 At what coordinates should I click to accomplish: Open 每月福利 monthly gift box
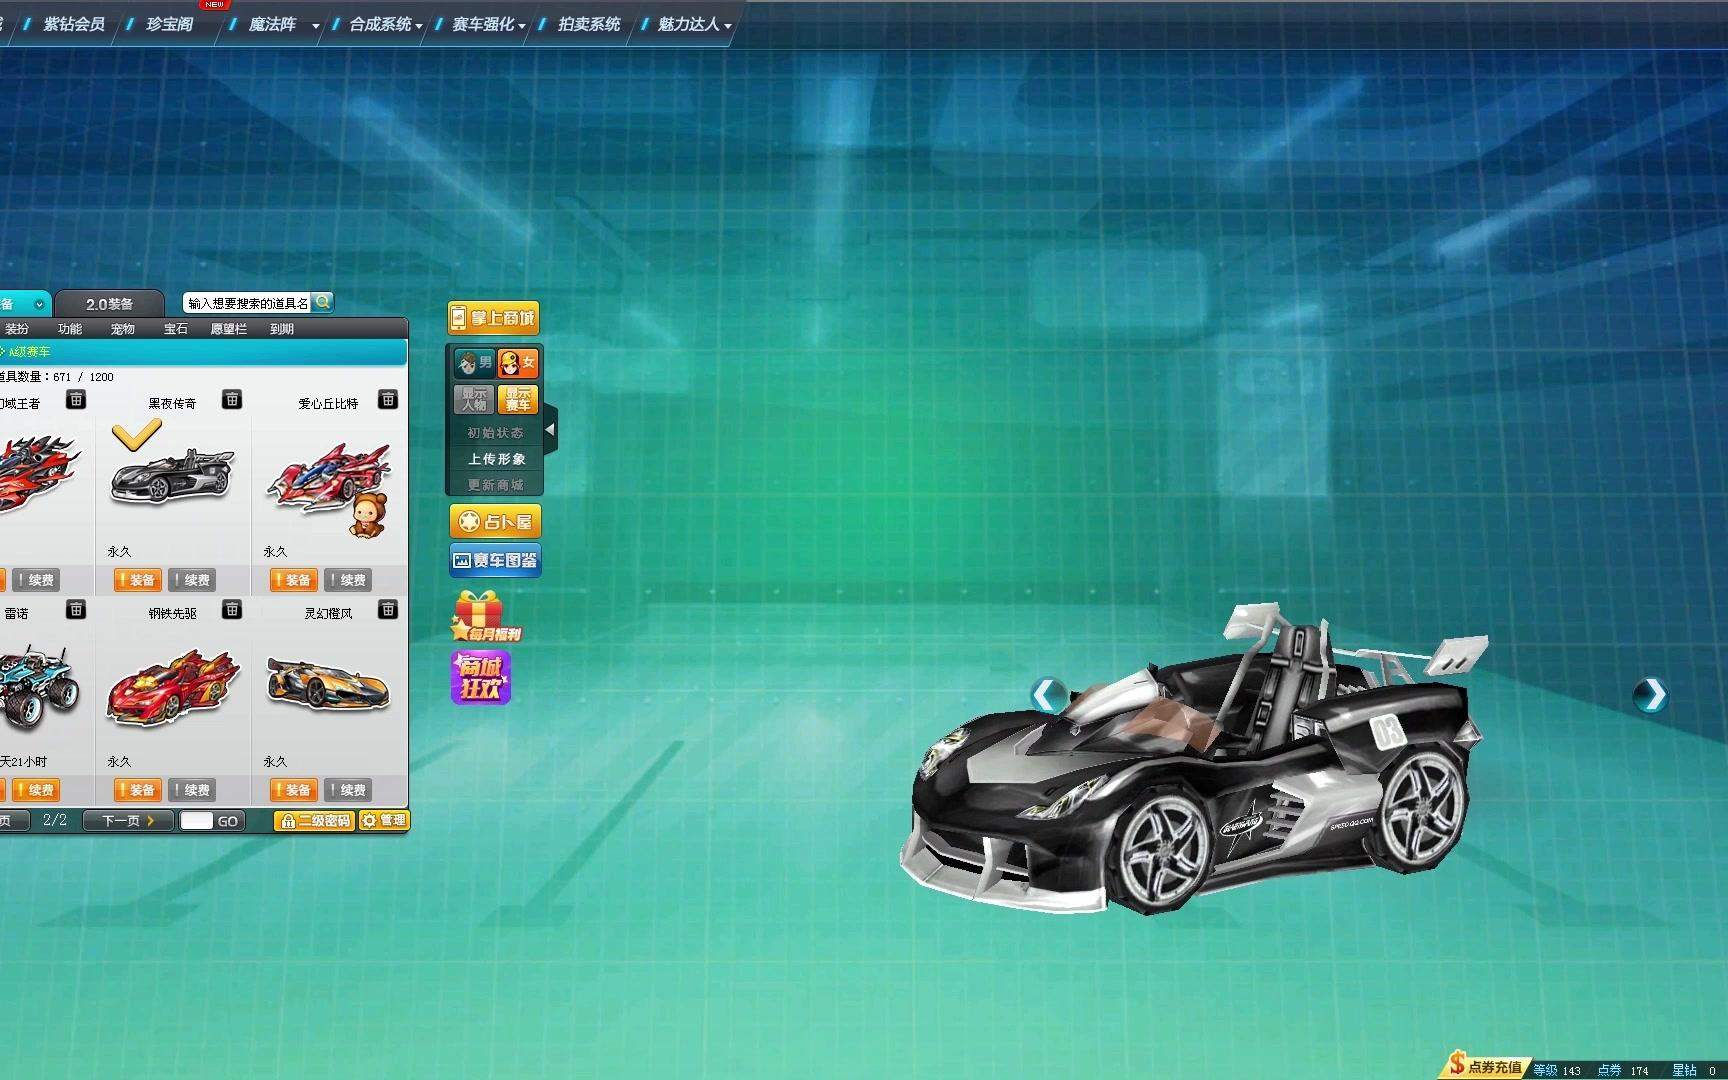coord(484,616)
